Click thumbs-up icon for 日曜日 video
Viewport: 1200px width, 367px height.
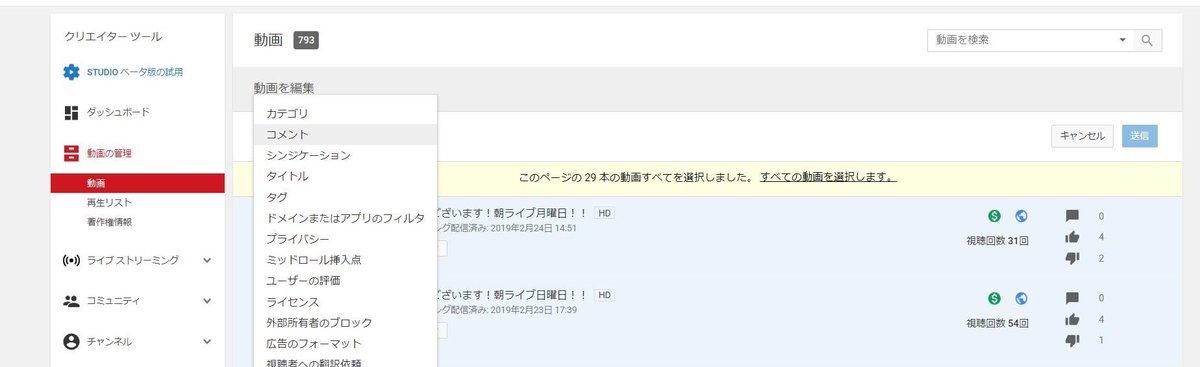click(x=1072, y=320)
